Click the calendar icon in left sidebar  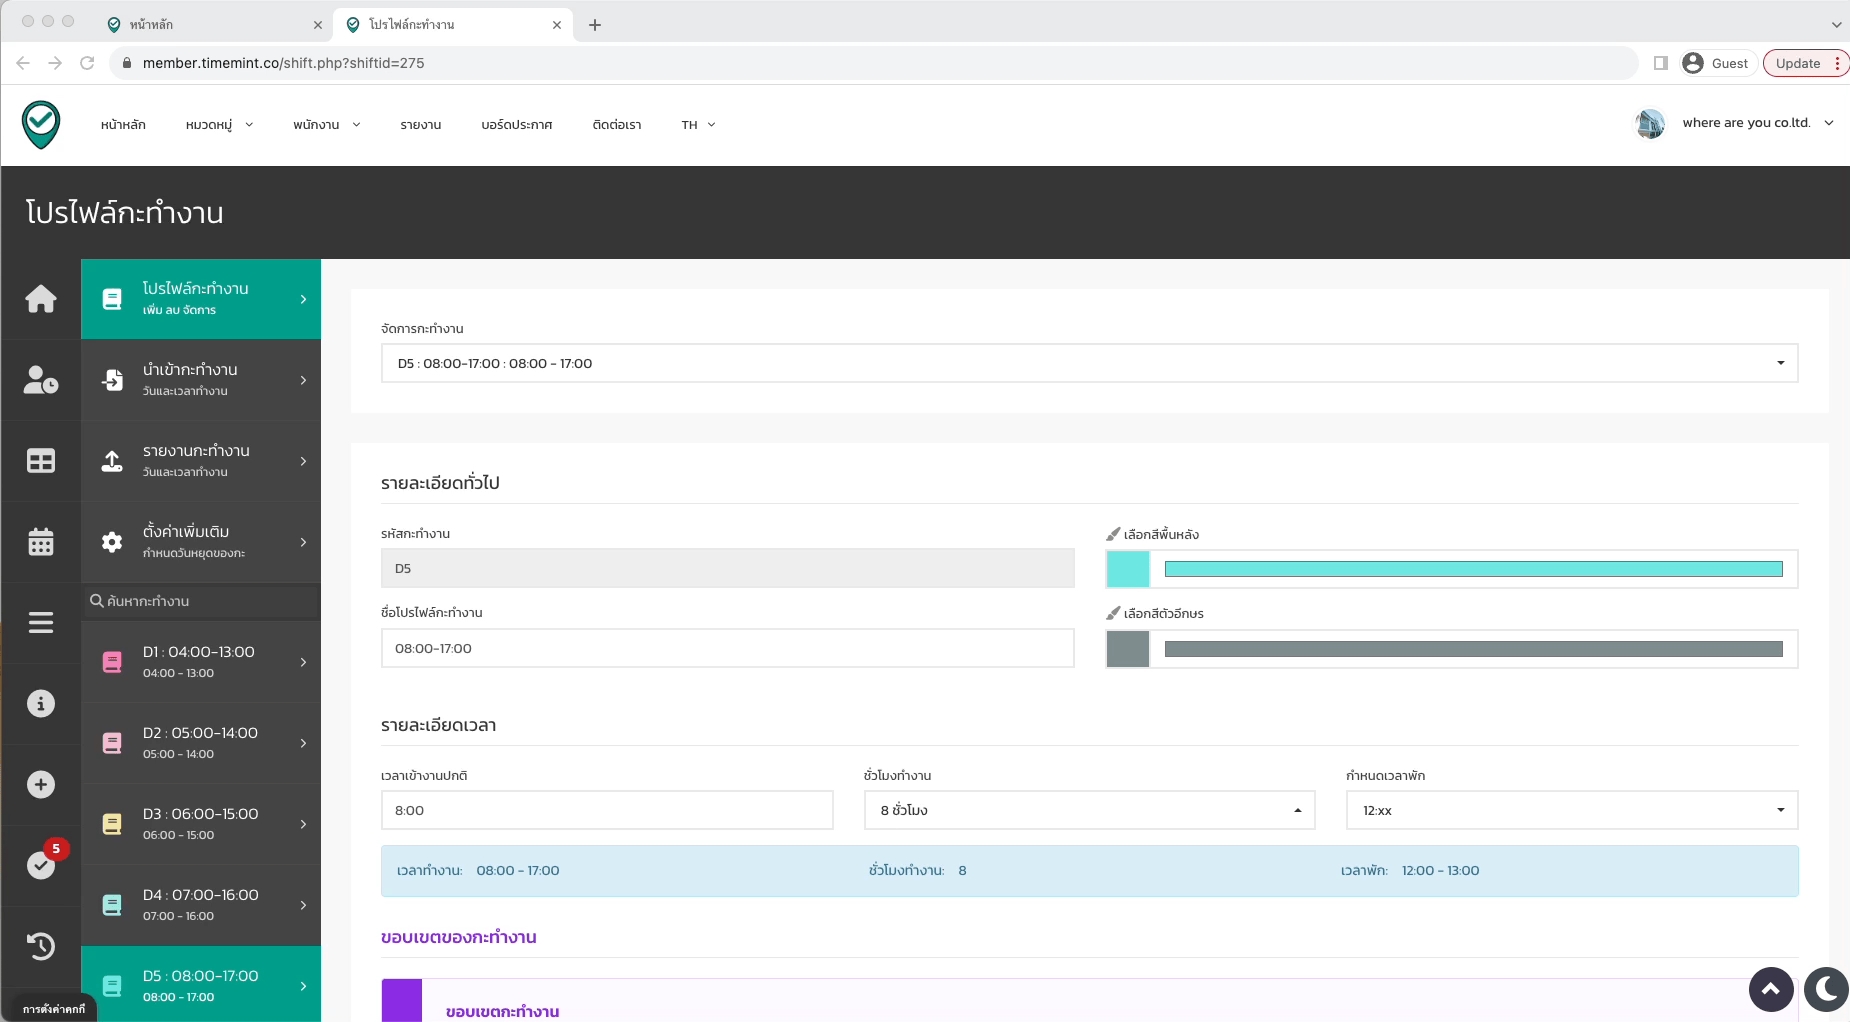coord(41,542)
